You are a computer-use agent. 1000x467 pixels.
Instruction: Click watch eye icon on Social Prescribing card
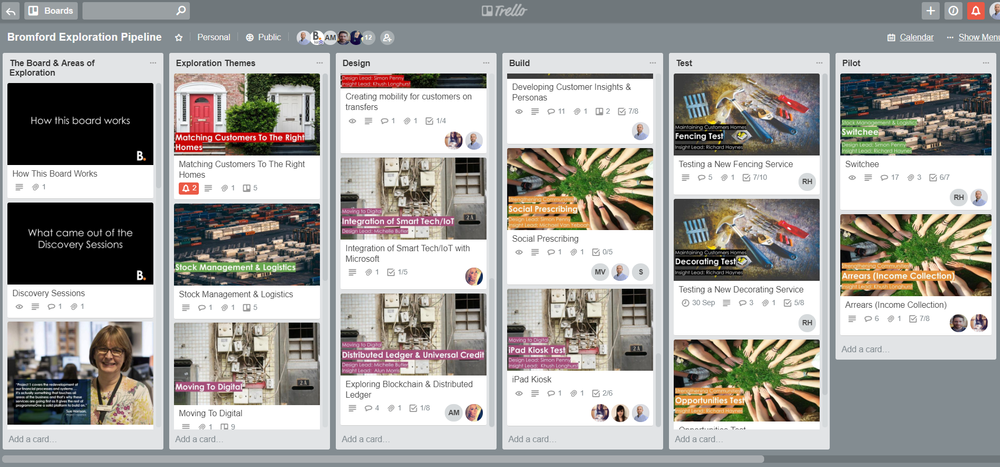[518, 252]
